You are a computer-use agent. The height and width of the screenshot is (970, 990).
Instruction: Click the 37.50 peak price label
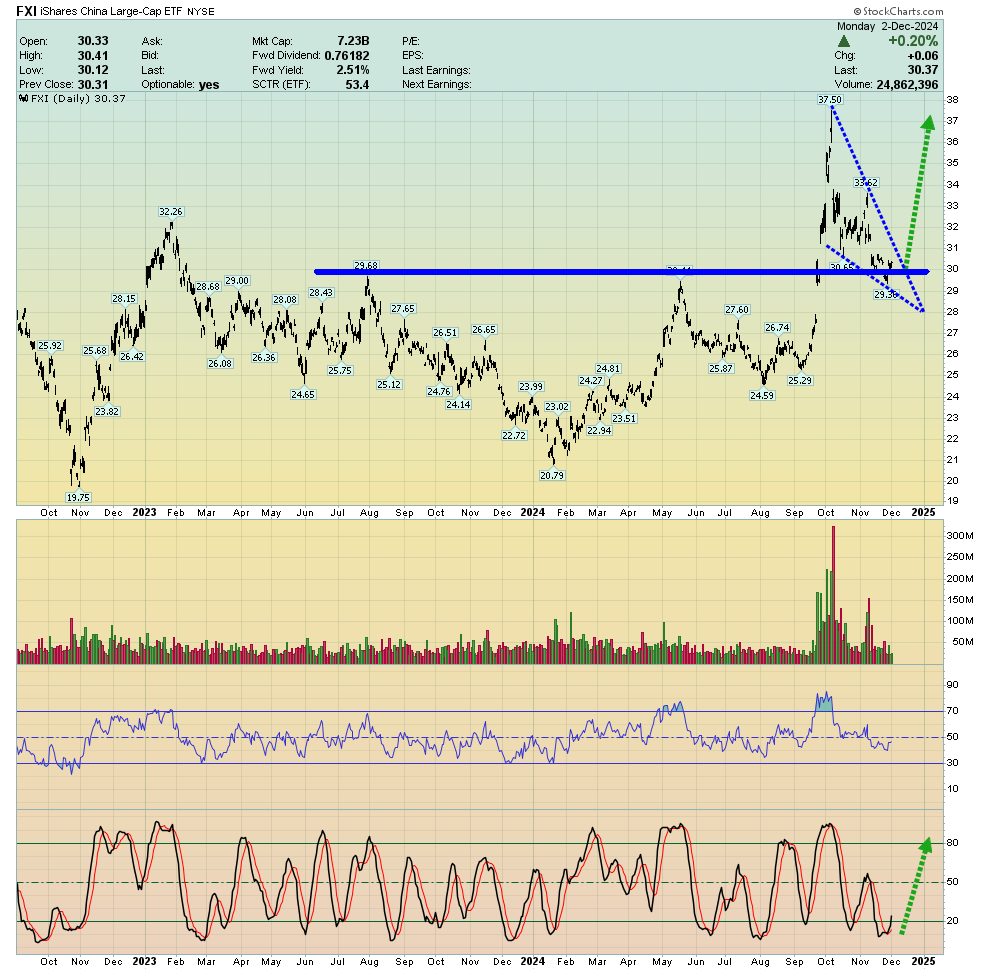[x=830, y=100]
